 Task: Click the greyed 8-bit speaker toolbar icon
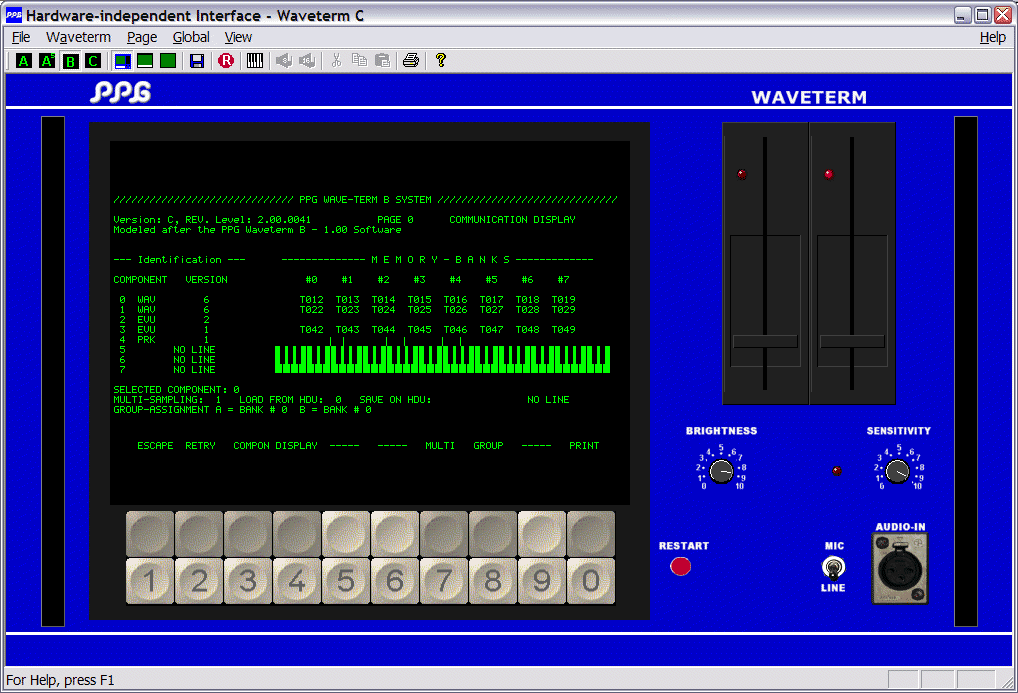[x=284, y=61]
